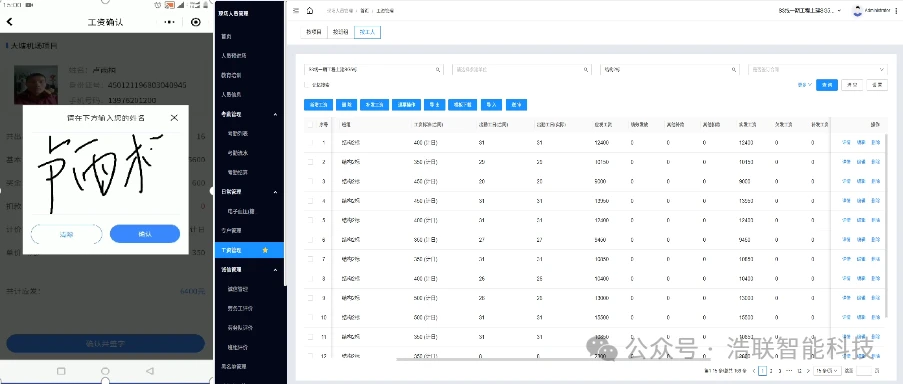The width and height of the screenshot is (903, 384).
Task: Close the signature dialog with the X
Action: [174, 118]
